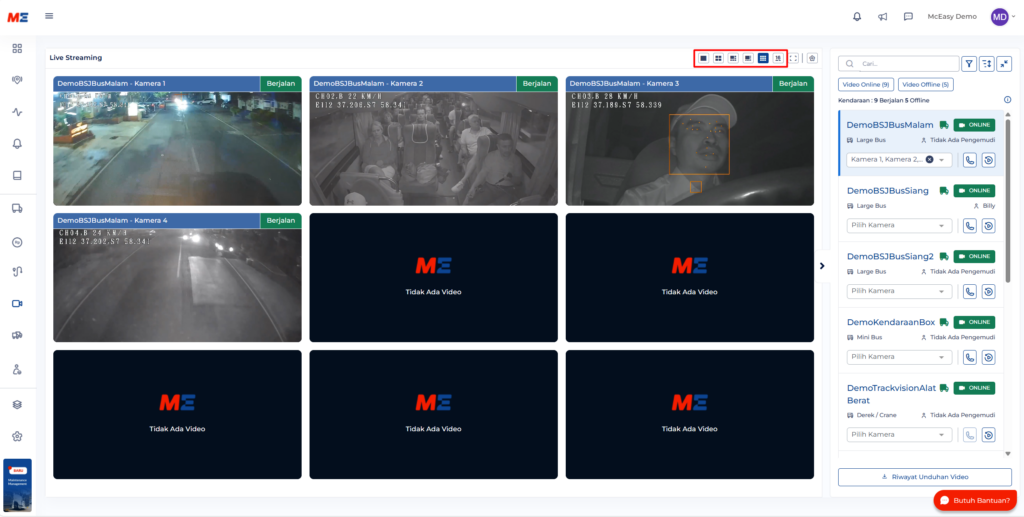The height and width of the screenshot is (517, 1024).
Task: Filter by Video Offline (5)
Action: point(926,84)
